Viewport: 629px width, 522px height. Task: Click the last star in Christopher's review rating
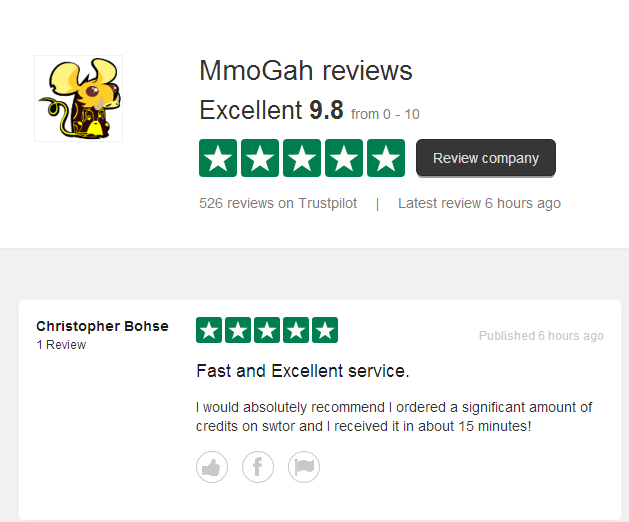(x=325, y=330)
